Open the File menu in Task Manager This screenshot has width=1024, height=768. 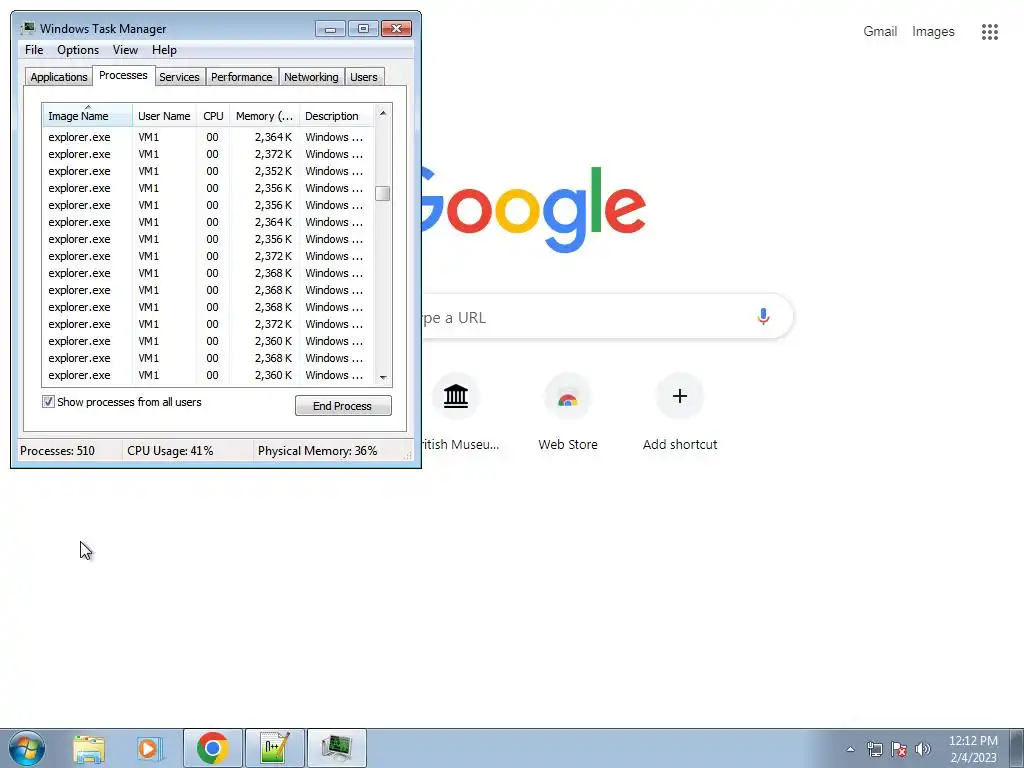[34, 50]
